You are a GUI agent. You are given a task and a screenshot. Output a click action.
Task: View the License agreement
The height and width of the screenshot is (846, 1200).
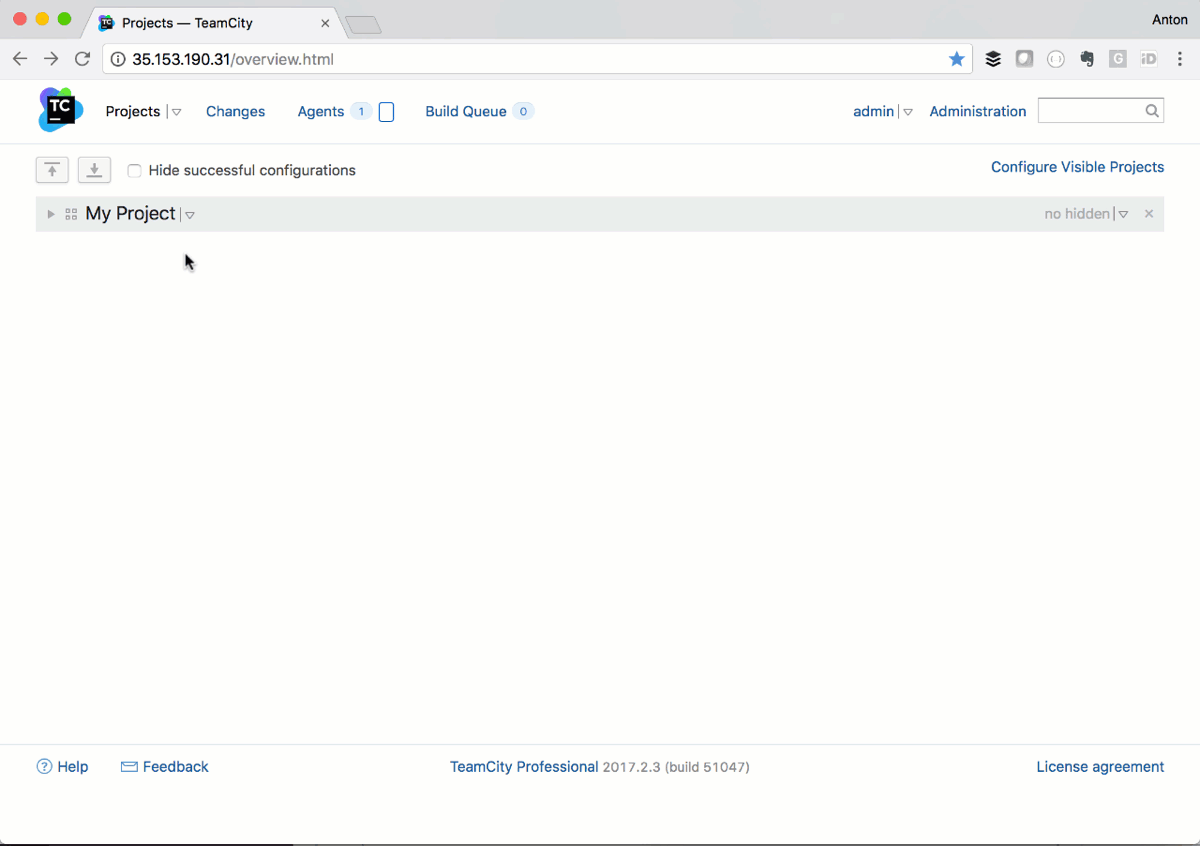[x=1100, y=766]
